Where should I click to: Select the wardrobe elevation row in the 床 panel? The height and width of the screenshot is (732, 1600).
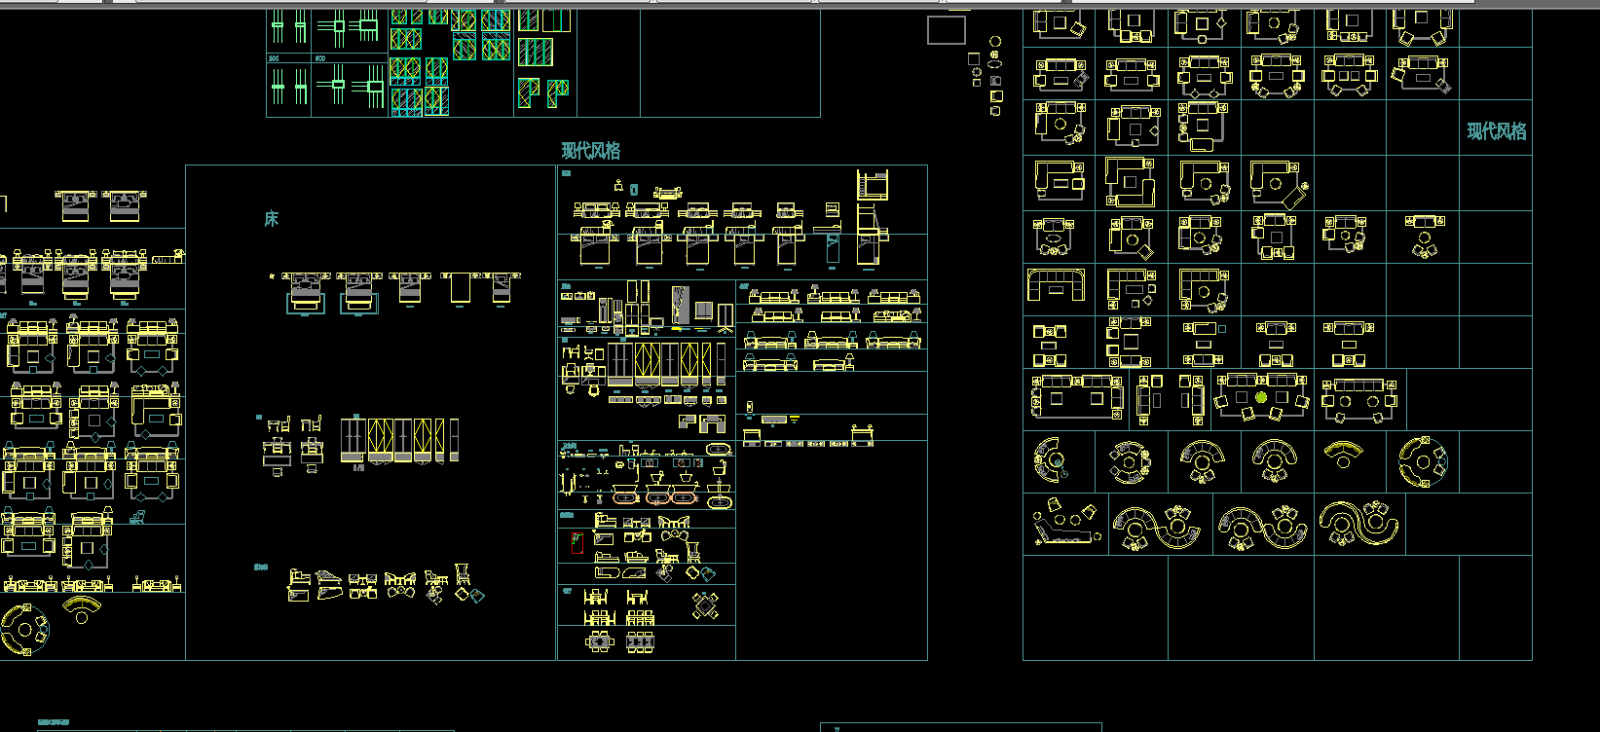[399, 441]
